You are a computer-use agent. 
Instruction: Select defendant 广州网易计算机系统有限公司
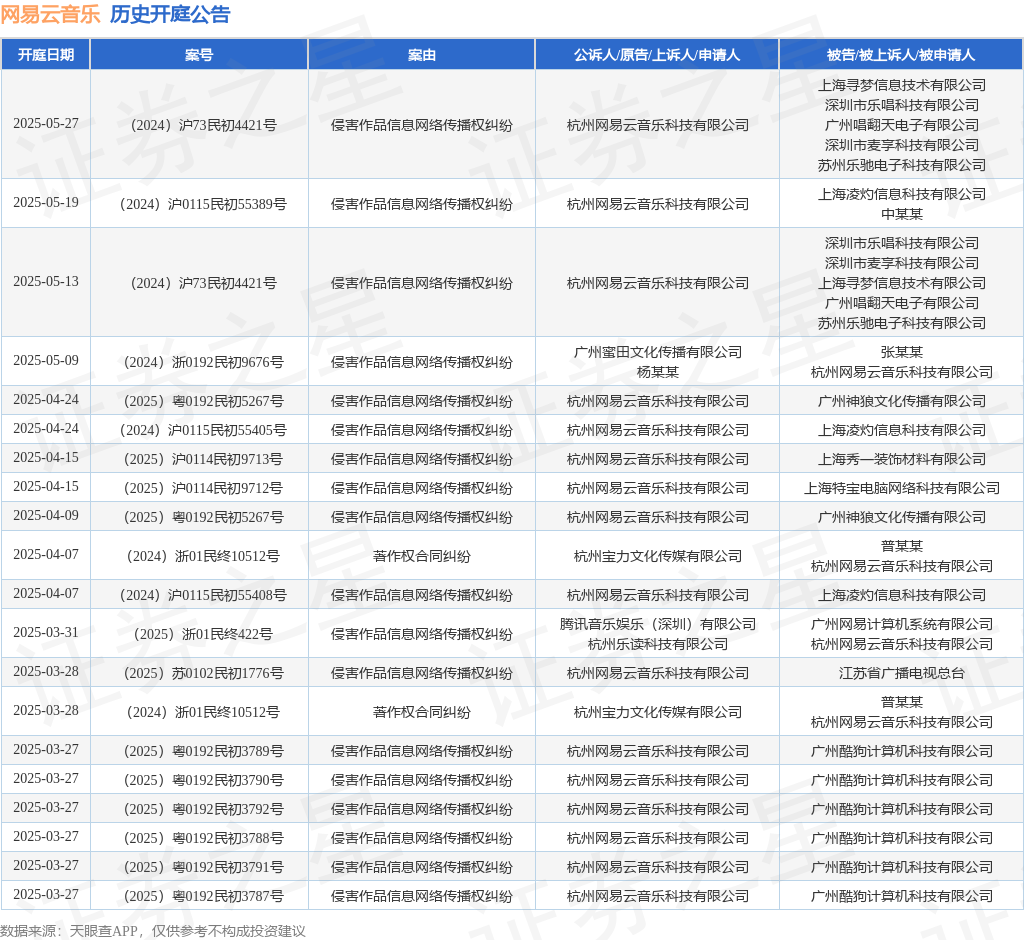(902, 624)
